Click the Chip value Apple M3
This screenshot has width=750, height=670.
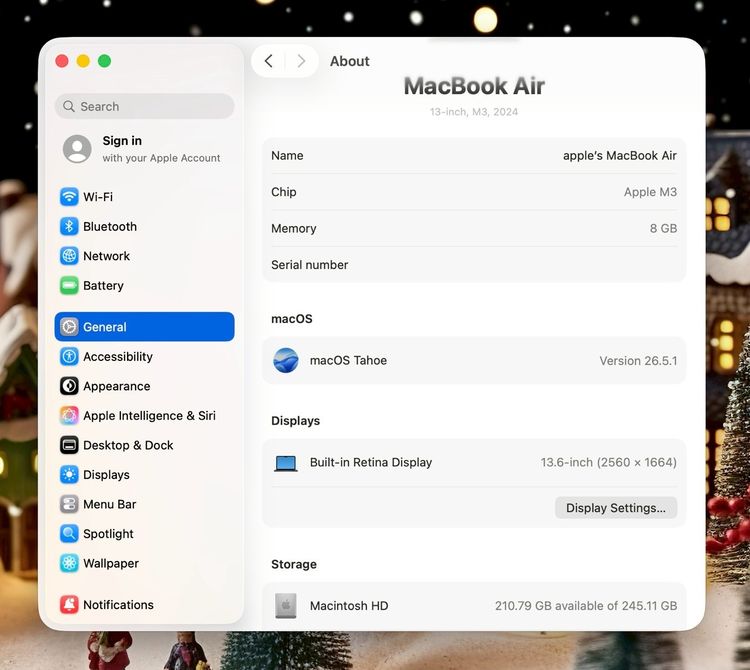pyautogui.click(x=650, y=192)
